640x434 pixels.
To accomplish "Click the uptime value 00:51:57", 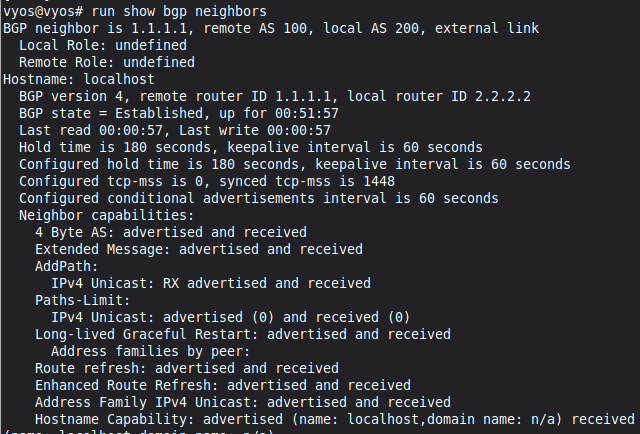I will [x=307, y=114].
